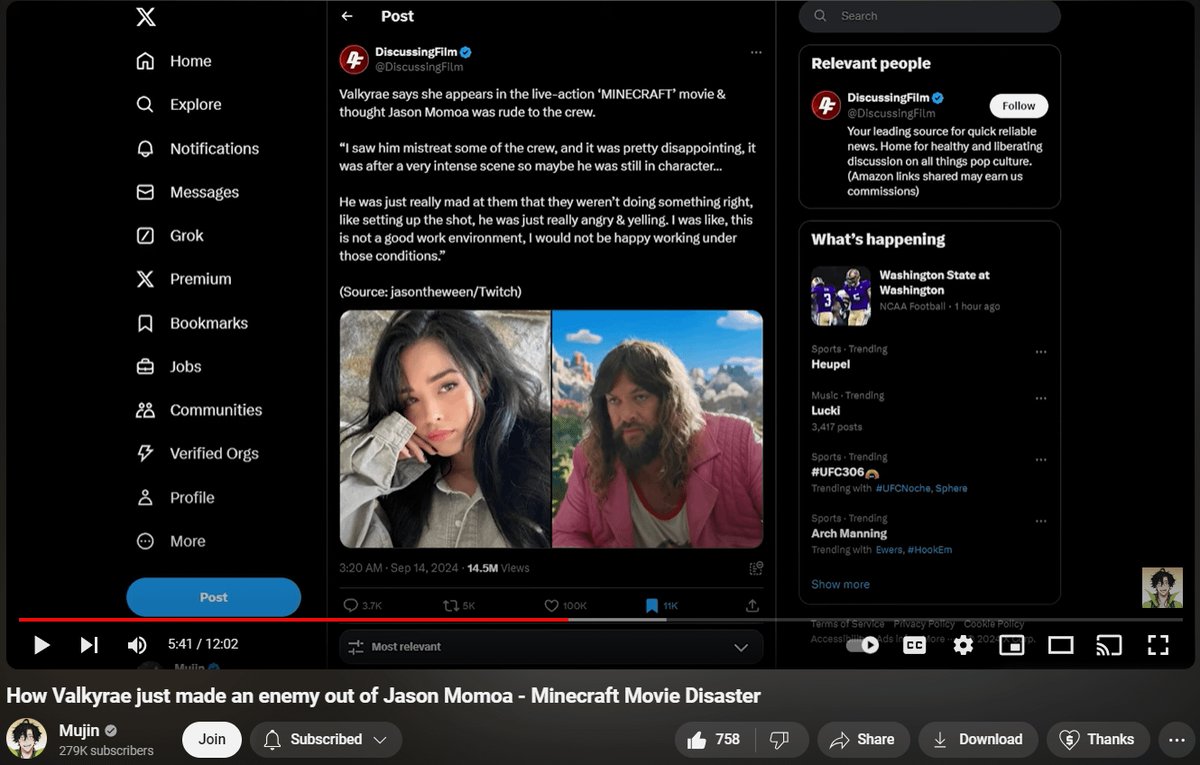Skip to next video

[x=89, y=645]
